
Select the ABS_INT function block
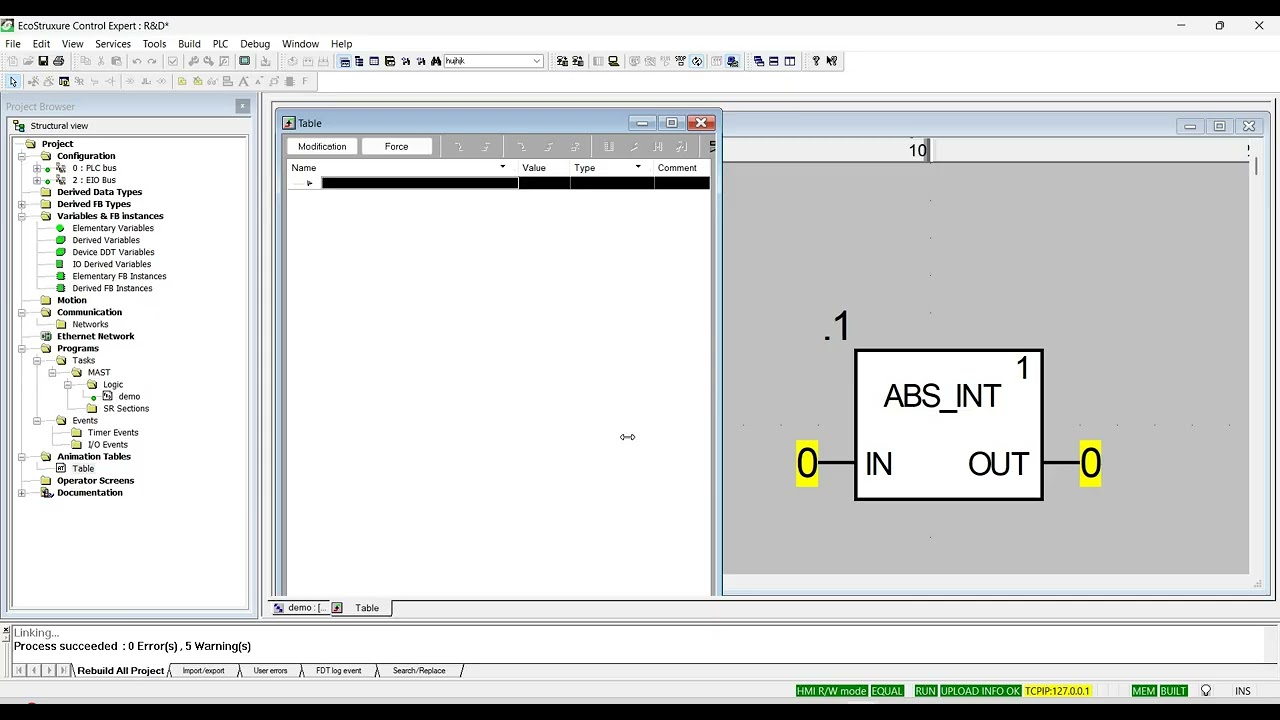949,425
